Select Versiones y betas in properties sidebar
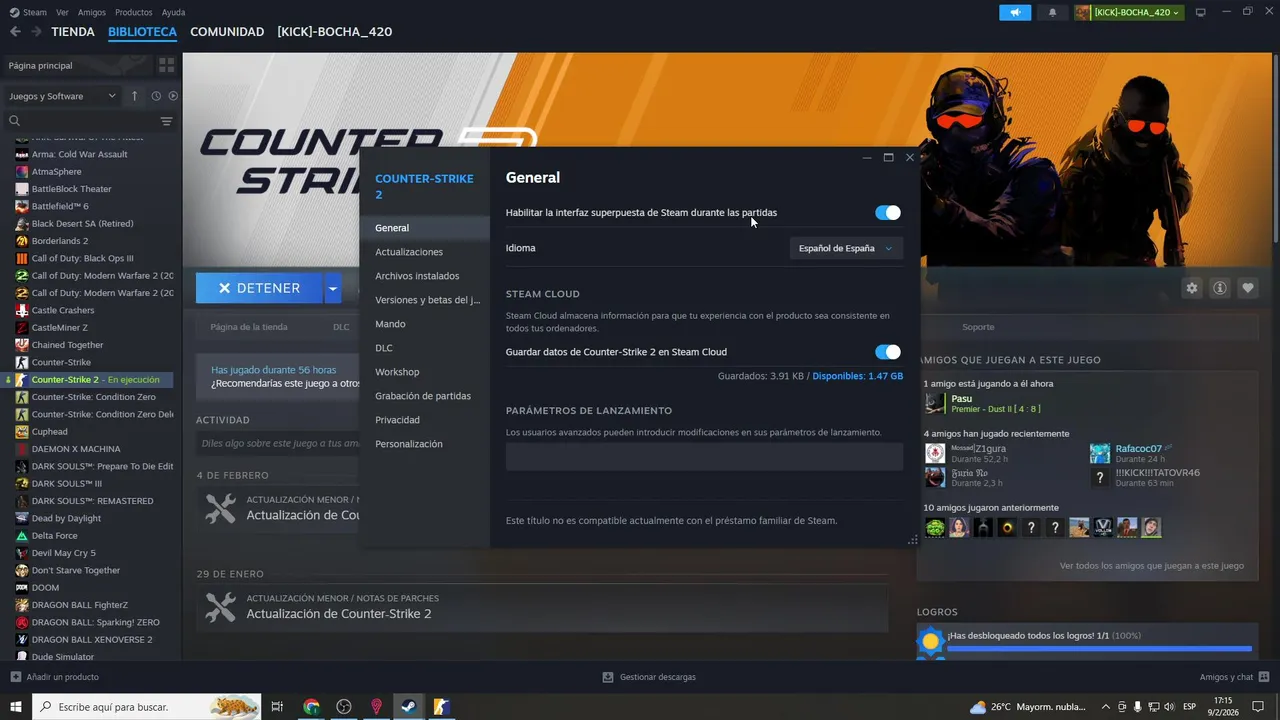Image resolution: width=1280 pixels, height=720 pixels. 428,300
